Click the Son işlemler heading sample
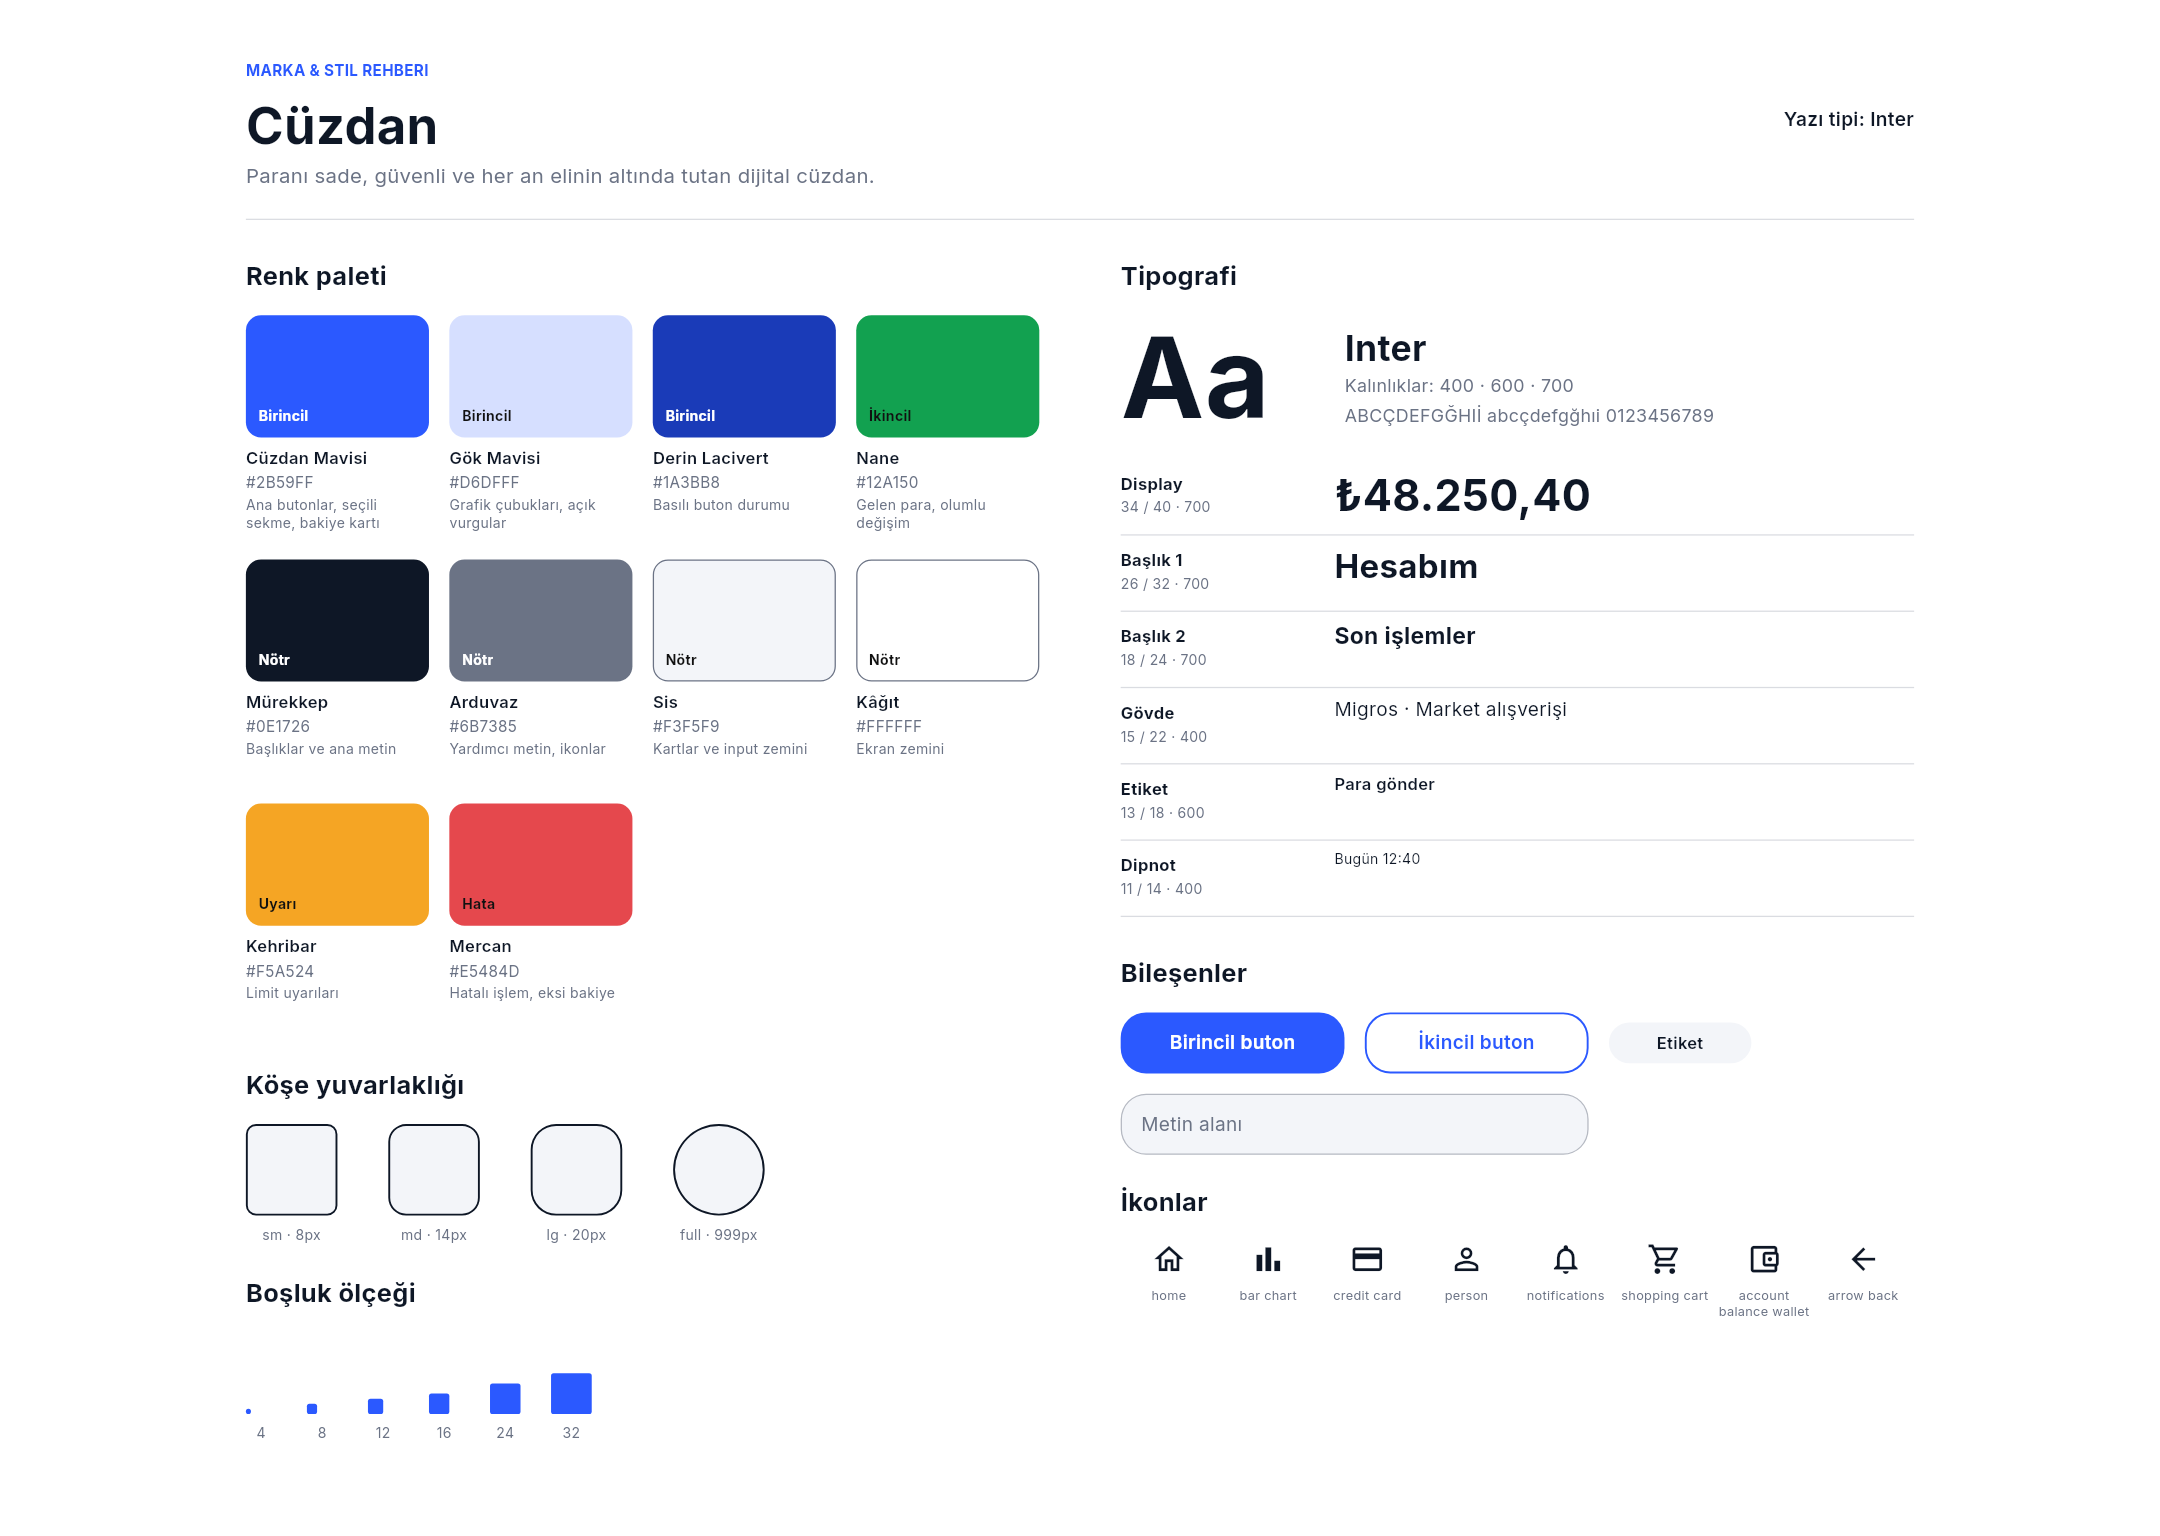The image size is (2160, 1536). pos(1405,636)
